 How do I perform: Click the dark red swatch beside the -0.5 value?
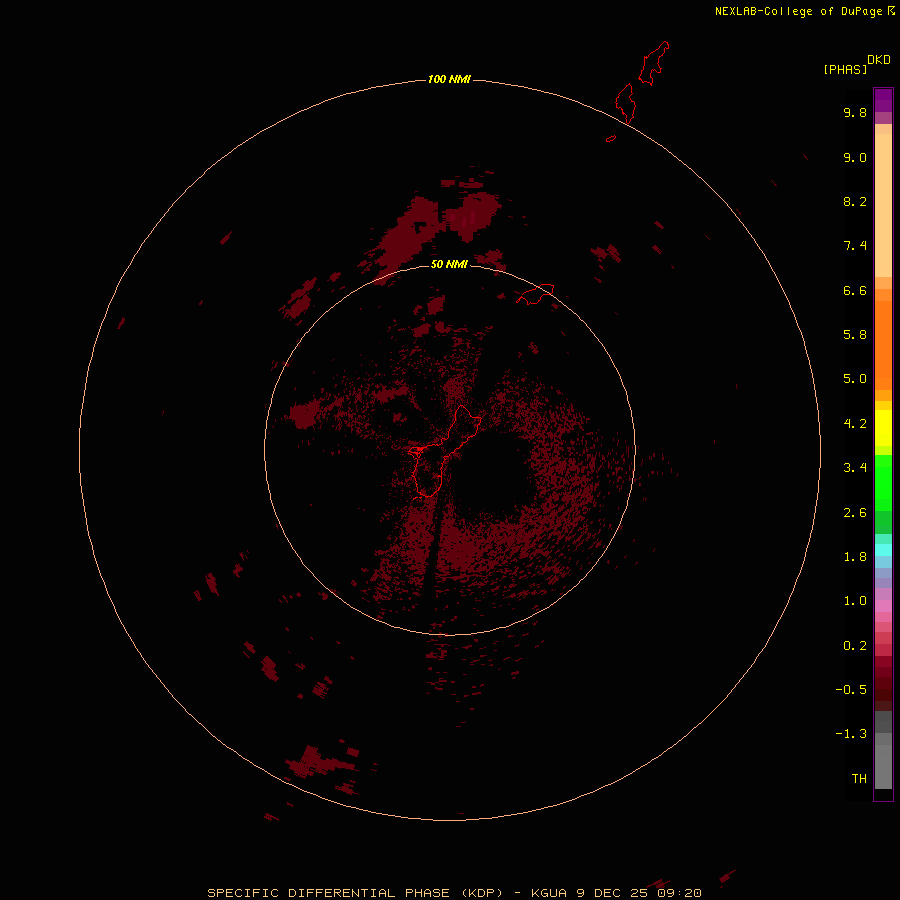pos(883,688)
